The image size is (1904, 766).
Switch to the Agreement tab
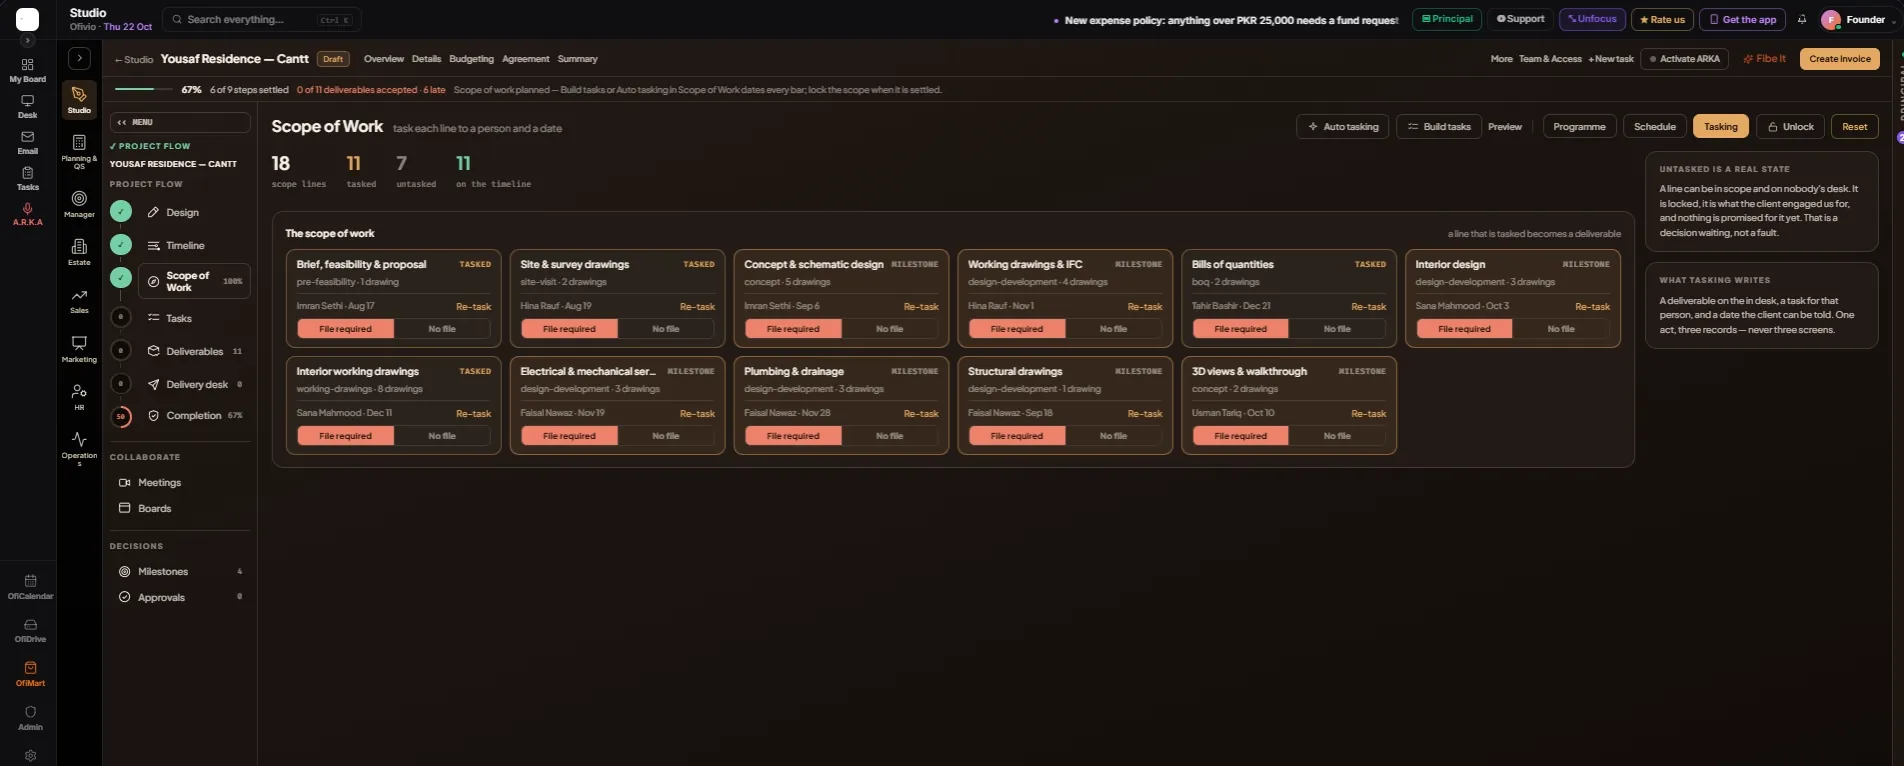[525, 59]
